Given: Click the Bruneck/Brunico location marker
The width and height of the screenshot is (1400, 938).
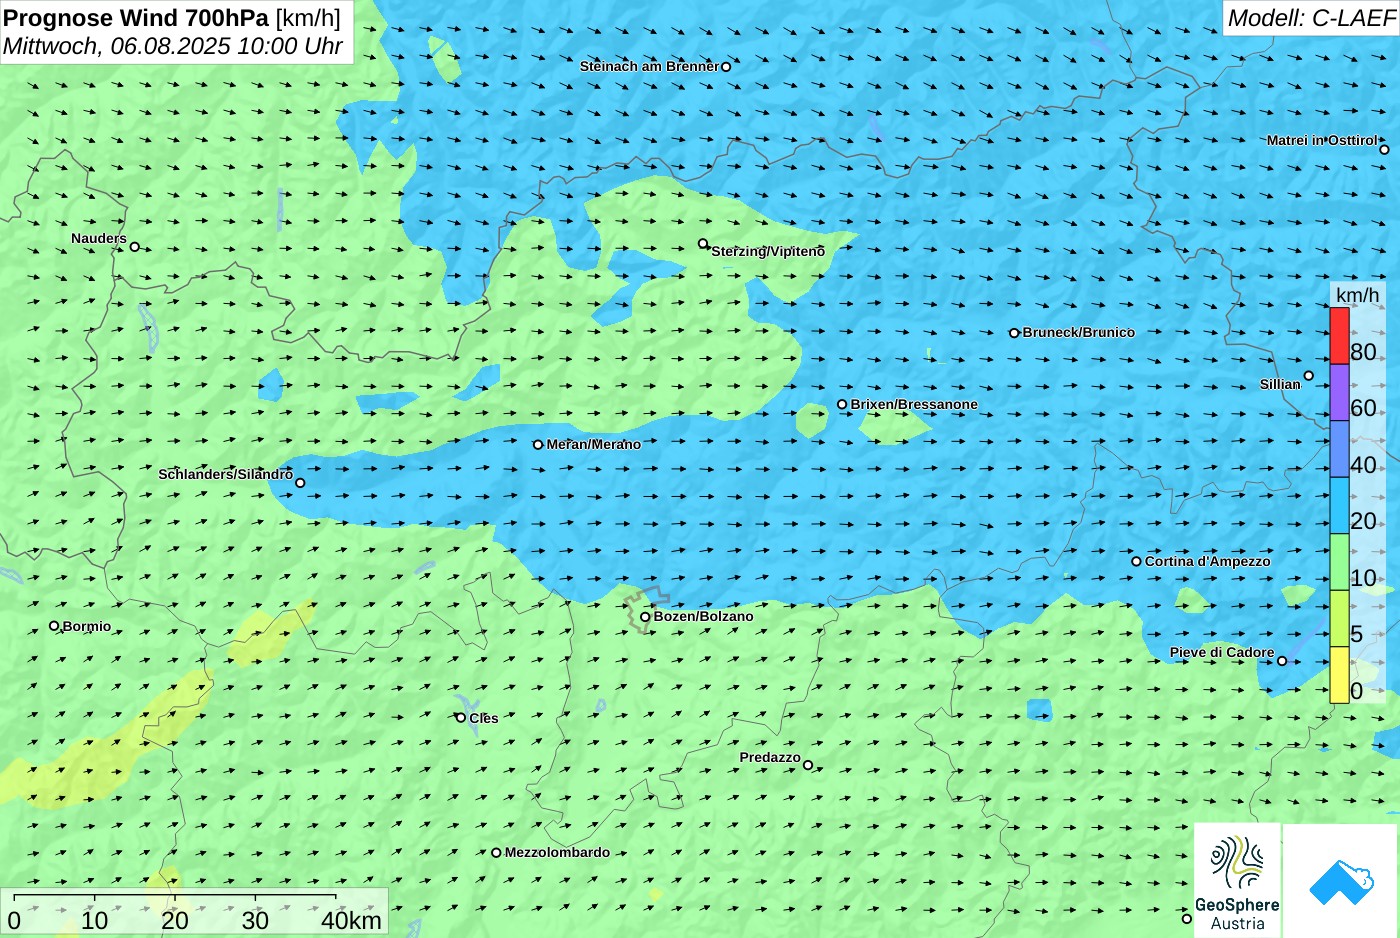Looking at the screenshot, I should [x=1014, y=333].
